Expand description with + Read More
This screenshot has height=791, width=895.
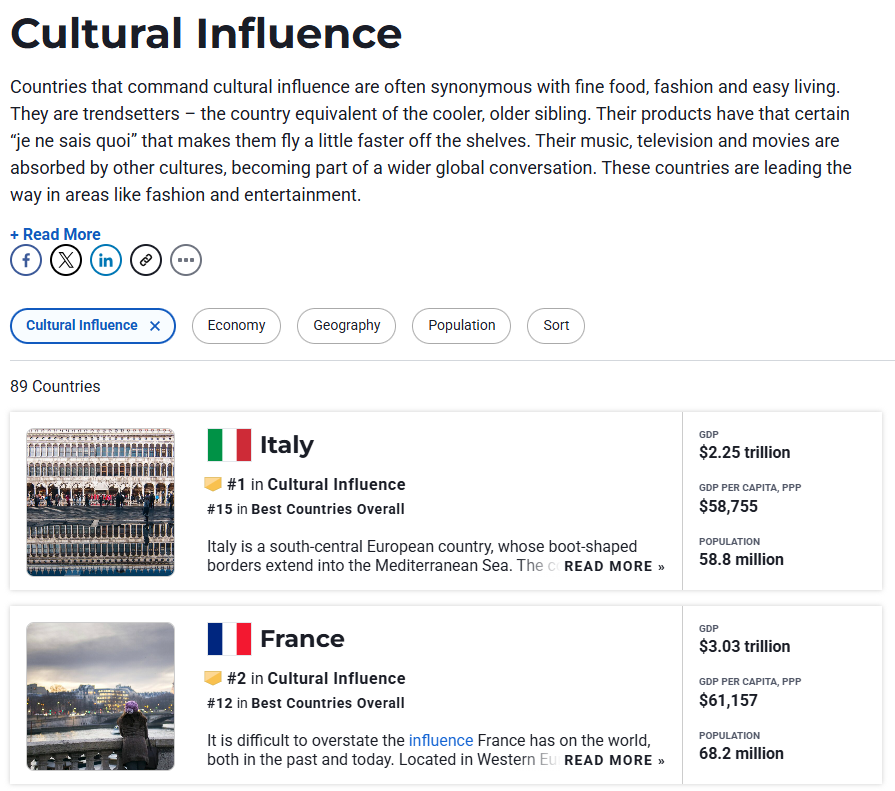point(55,234)
